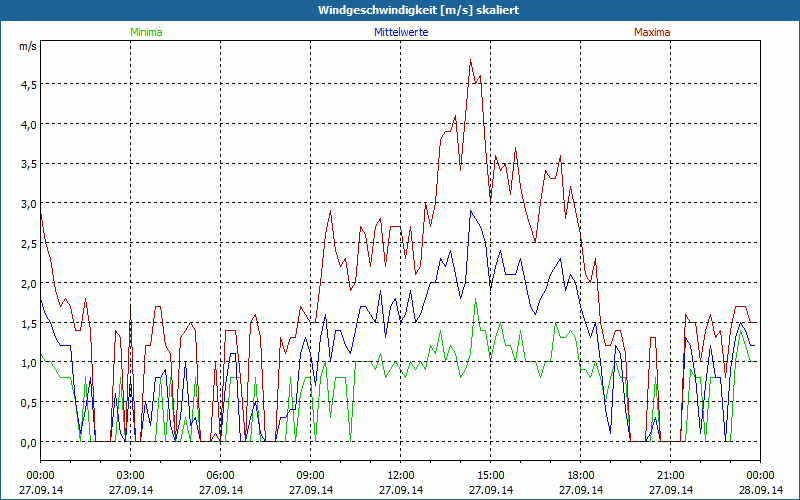Click the 12:00 time axis label

(401, 476)
